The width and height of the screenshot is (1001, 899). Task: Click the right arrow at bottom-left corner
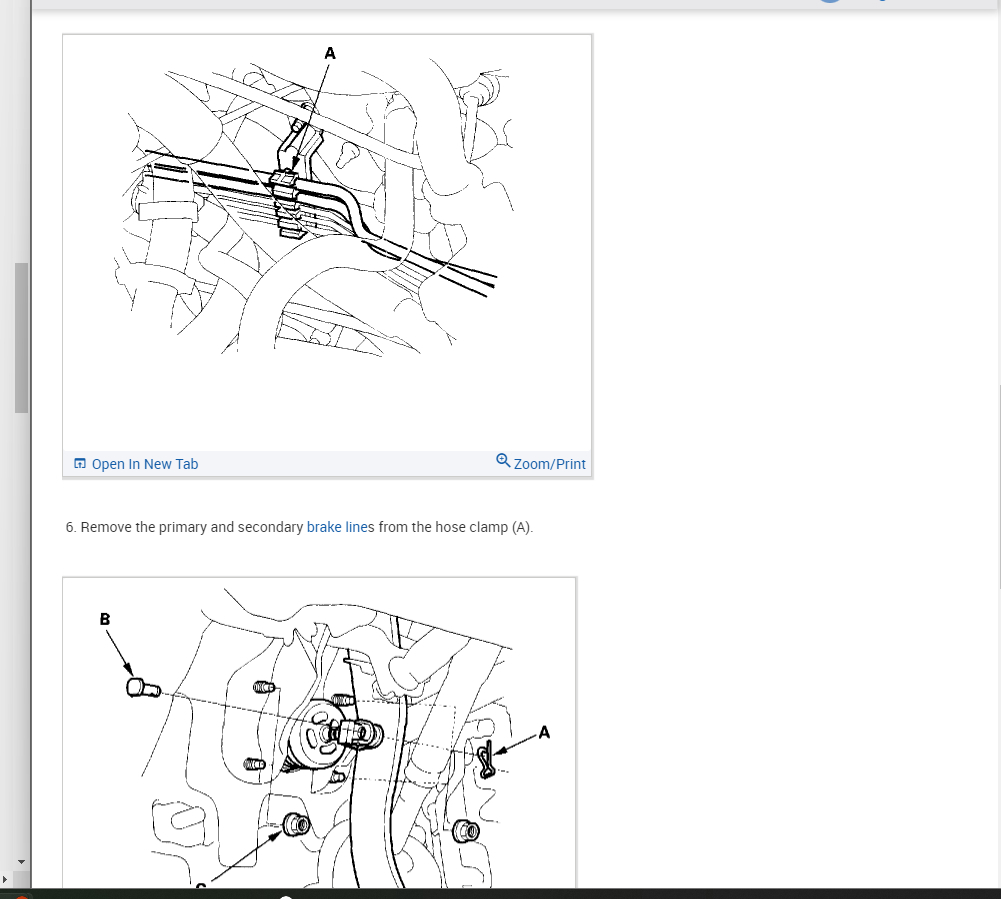click(5, 879)
